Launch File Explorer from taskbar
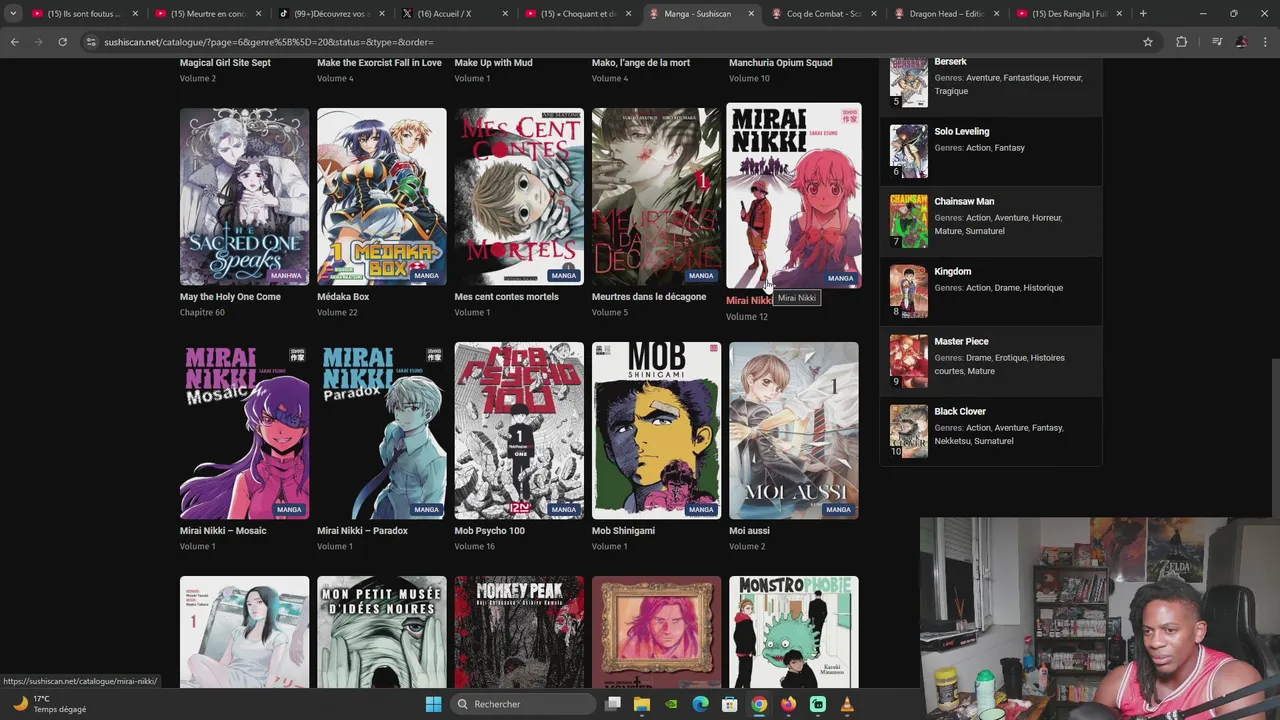 click(x=642, y=704)
